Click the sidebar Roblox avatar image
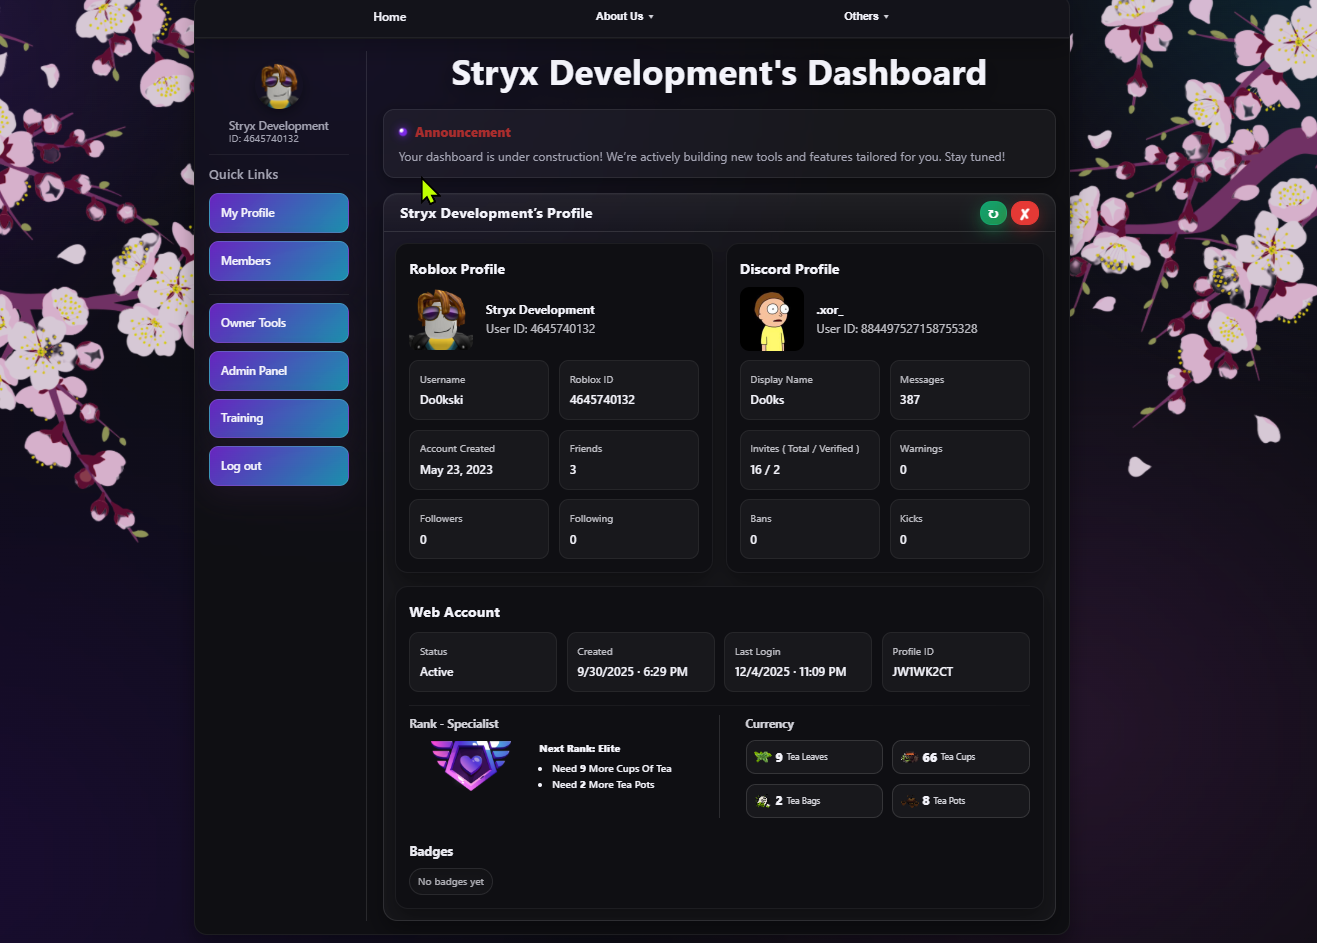 pos(279,87)
